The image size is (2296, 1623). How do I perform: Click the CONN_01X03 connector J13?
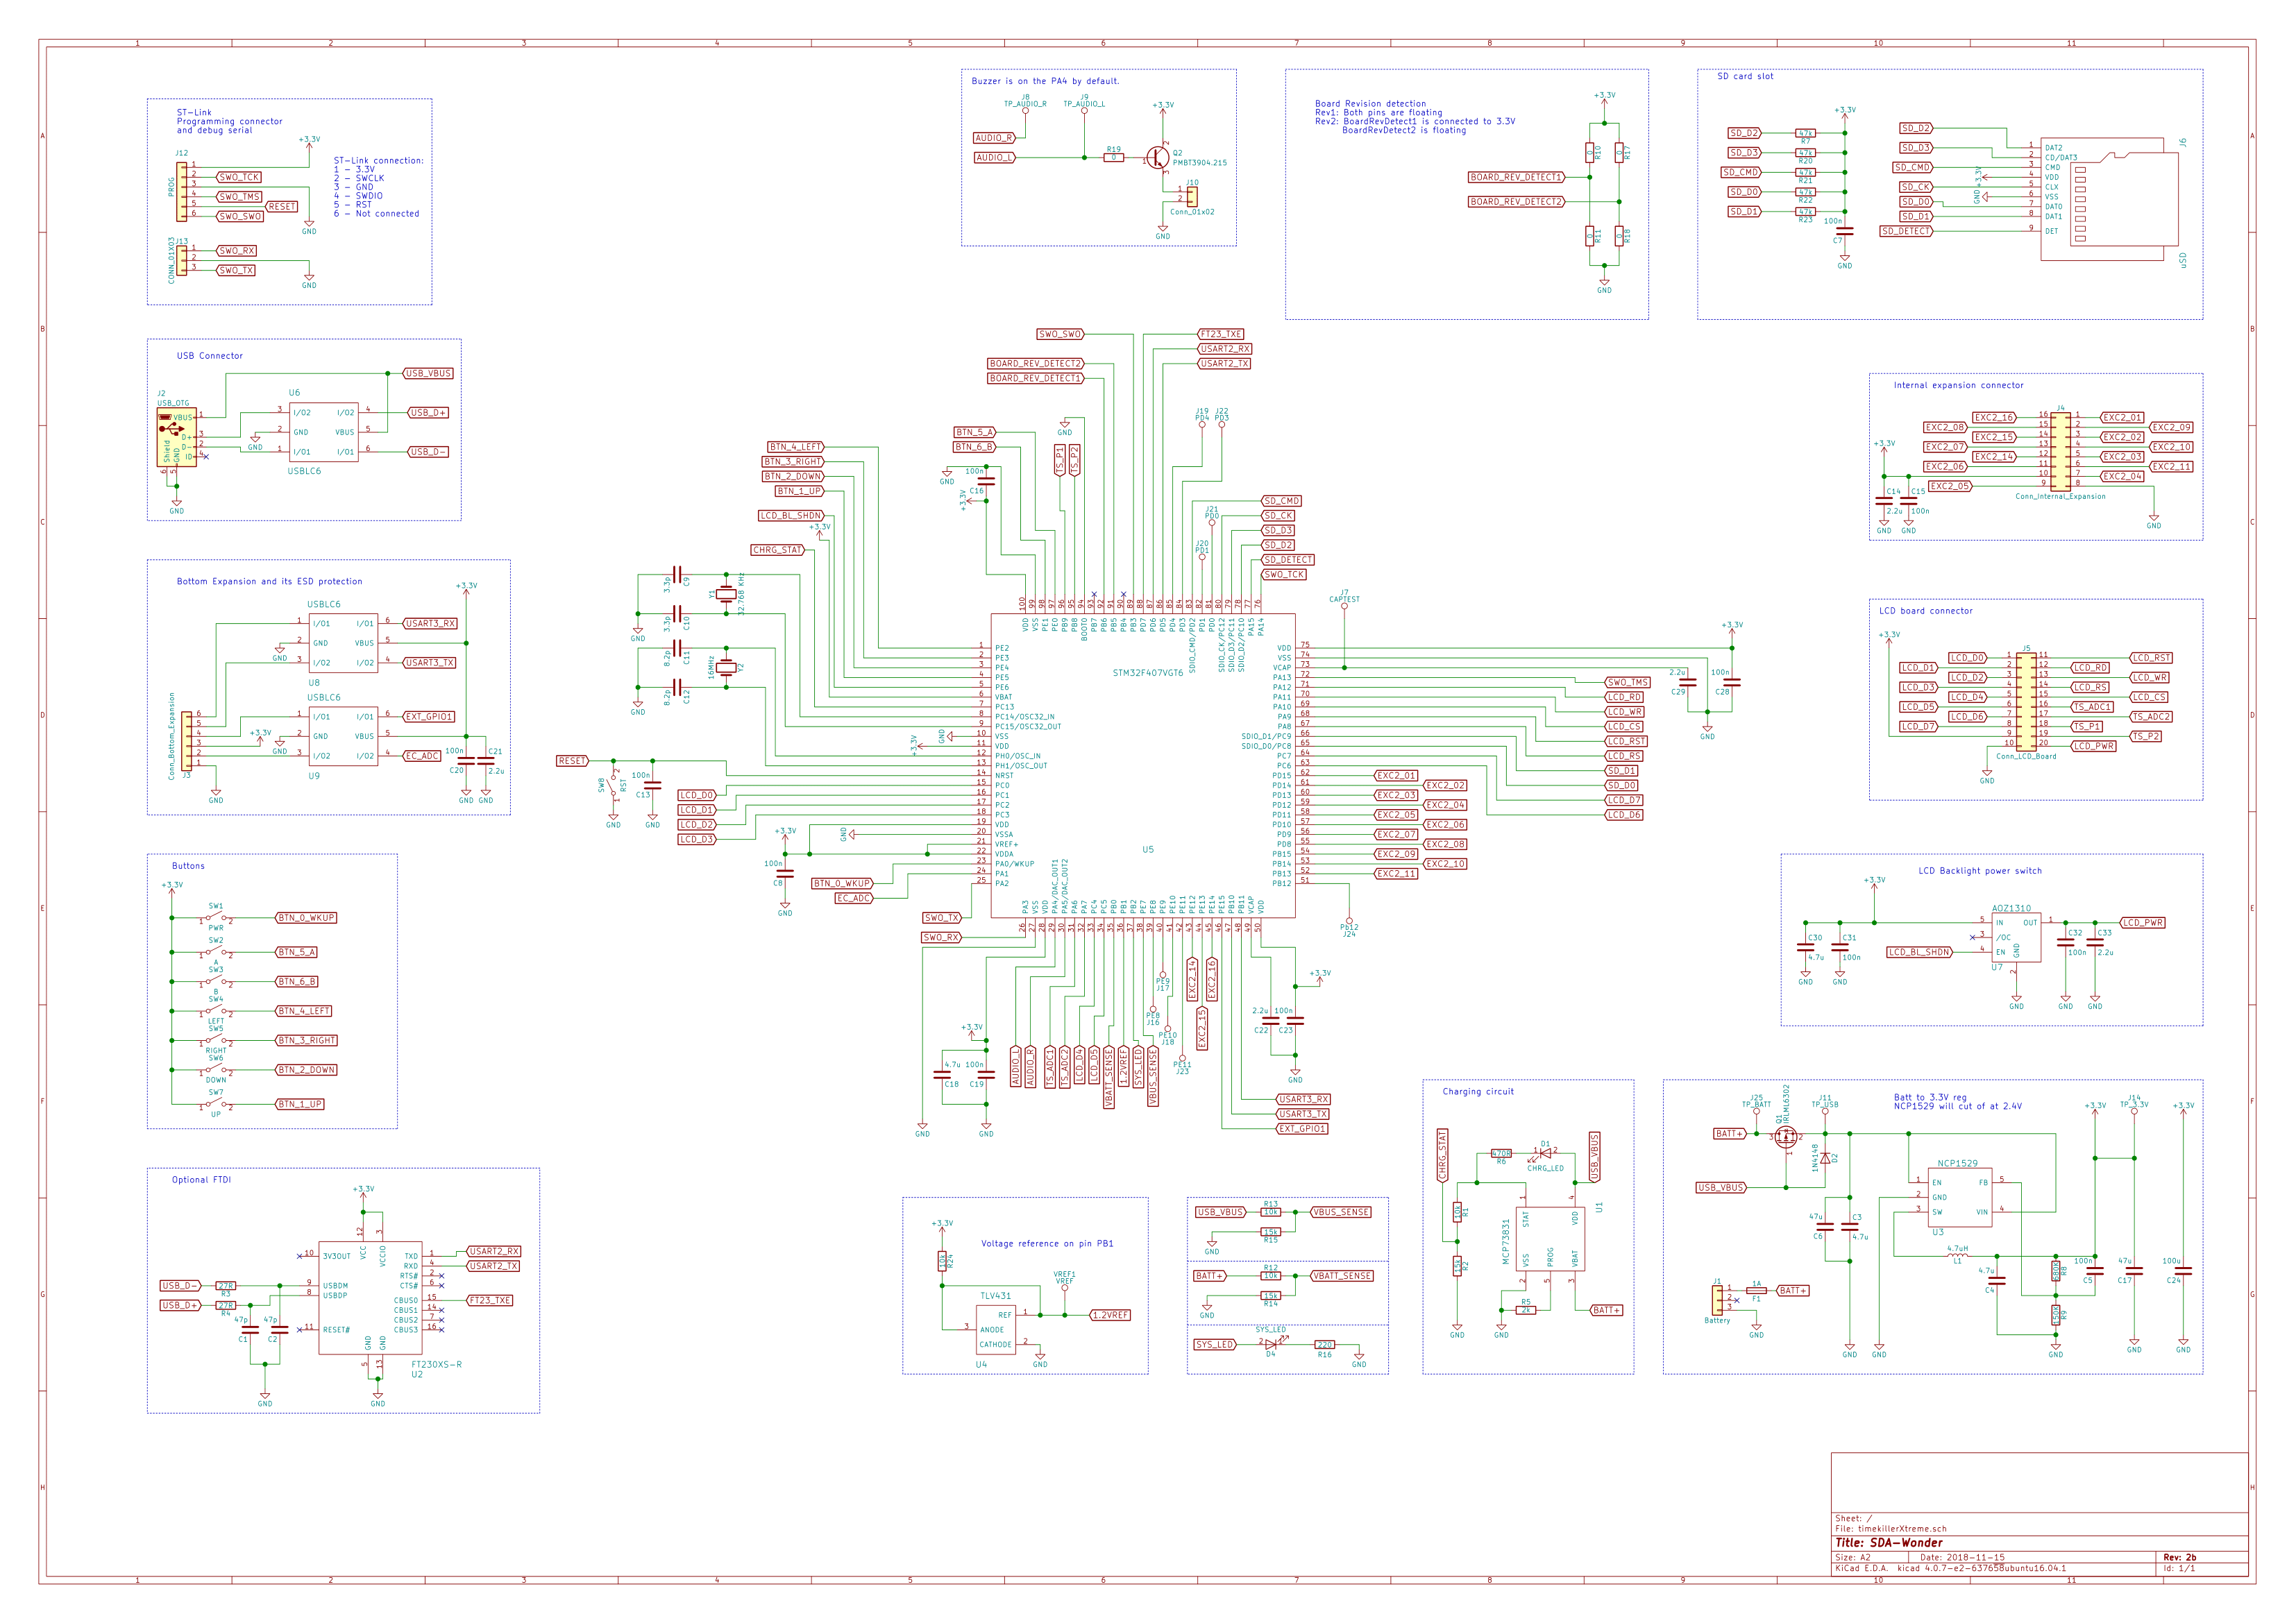[182, 260]
